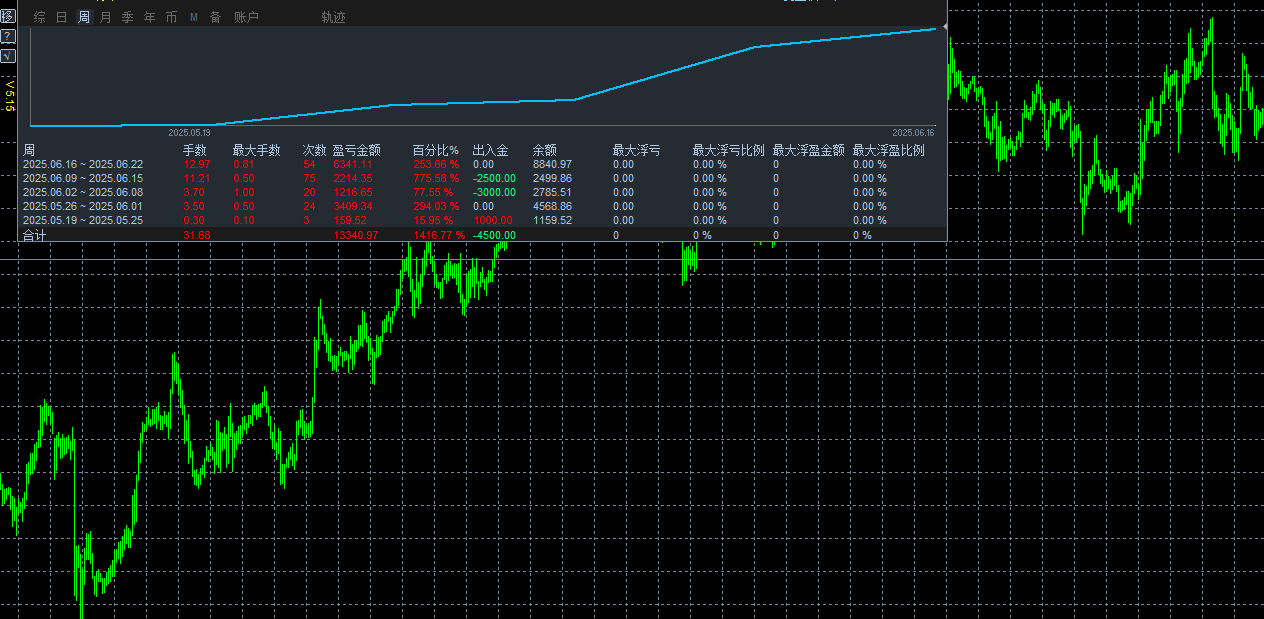Select week row 2025.05.26 ~ 2025.06.01
The height and width of the screenshot is (619, 1264).
(482, 206)
